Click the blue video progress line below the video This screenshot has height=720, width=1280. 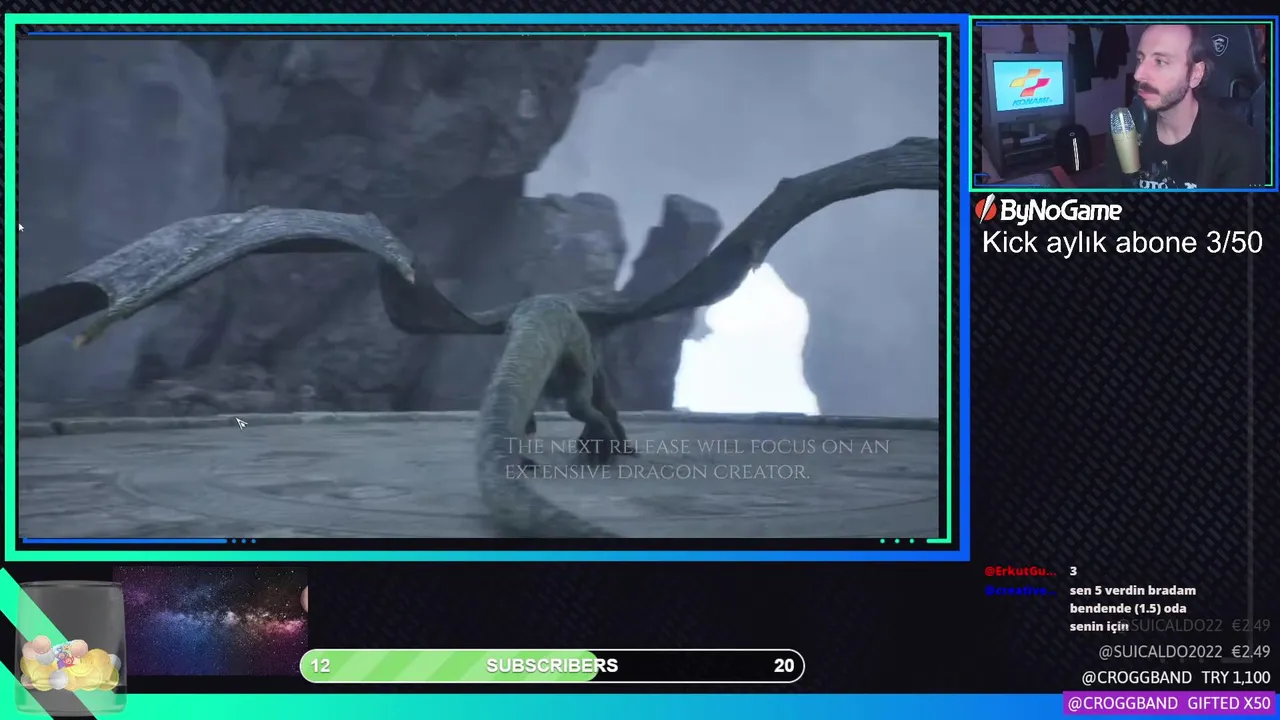coord(125,541)
